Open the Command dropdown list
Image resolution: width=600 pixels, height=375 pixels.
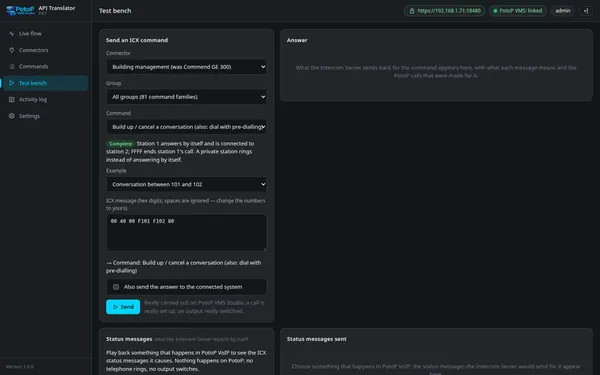[186, 127]
